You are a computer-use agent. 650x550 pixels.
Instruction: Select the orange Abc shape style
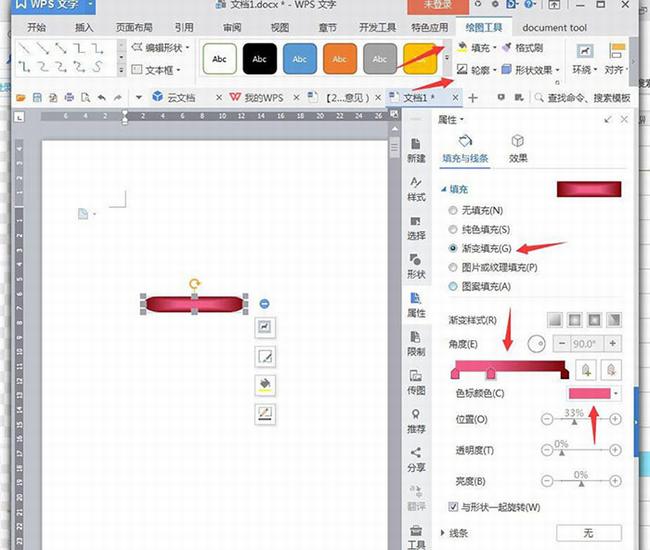(340, 59)
